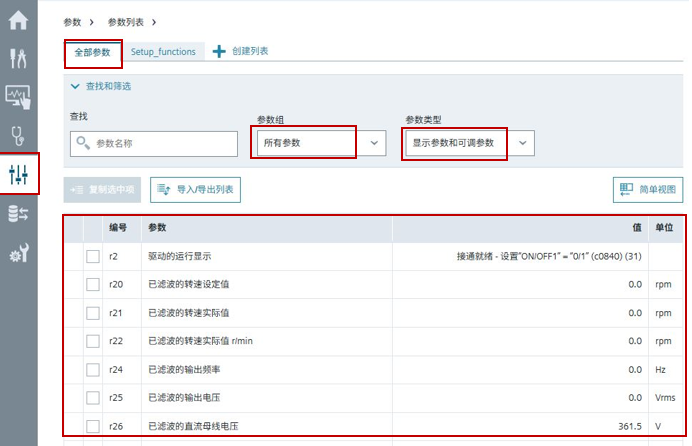
Task: Click the 导入/导出列表 button
Action: point(195,188)
